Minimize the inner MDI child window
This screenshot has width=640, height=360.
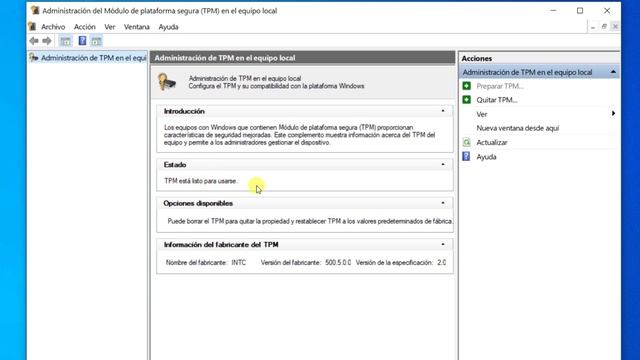(593, 27)
